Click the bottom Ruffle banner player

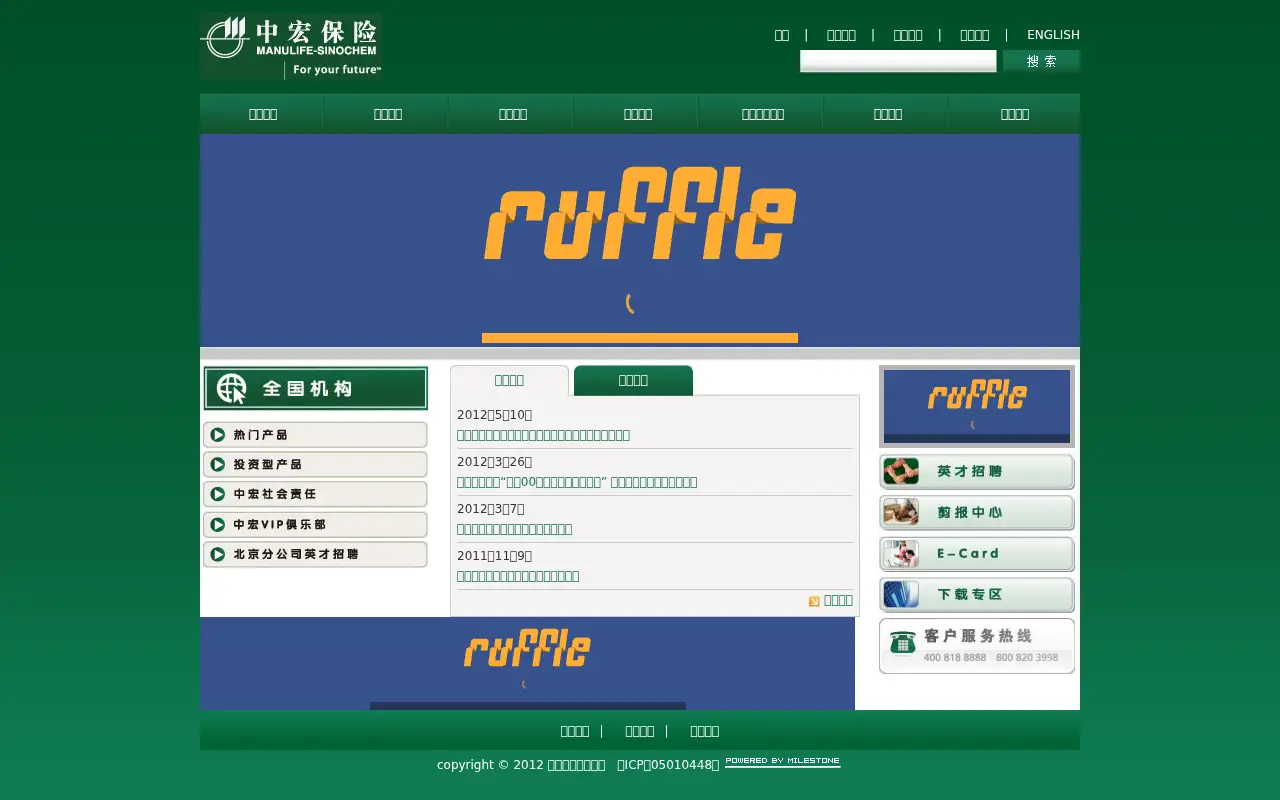tap(527, 664)
